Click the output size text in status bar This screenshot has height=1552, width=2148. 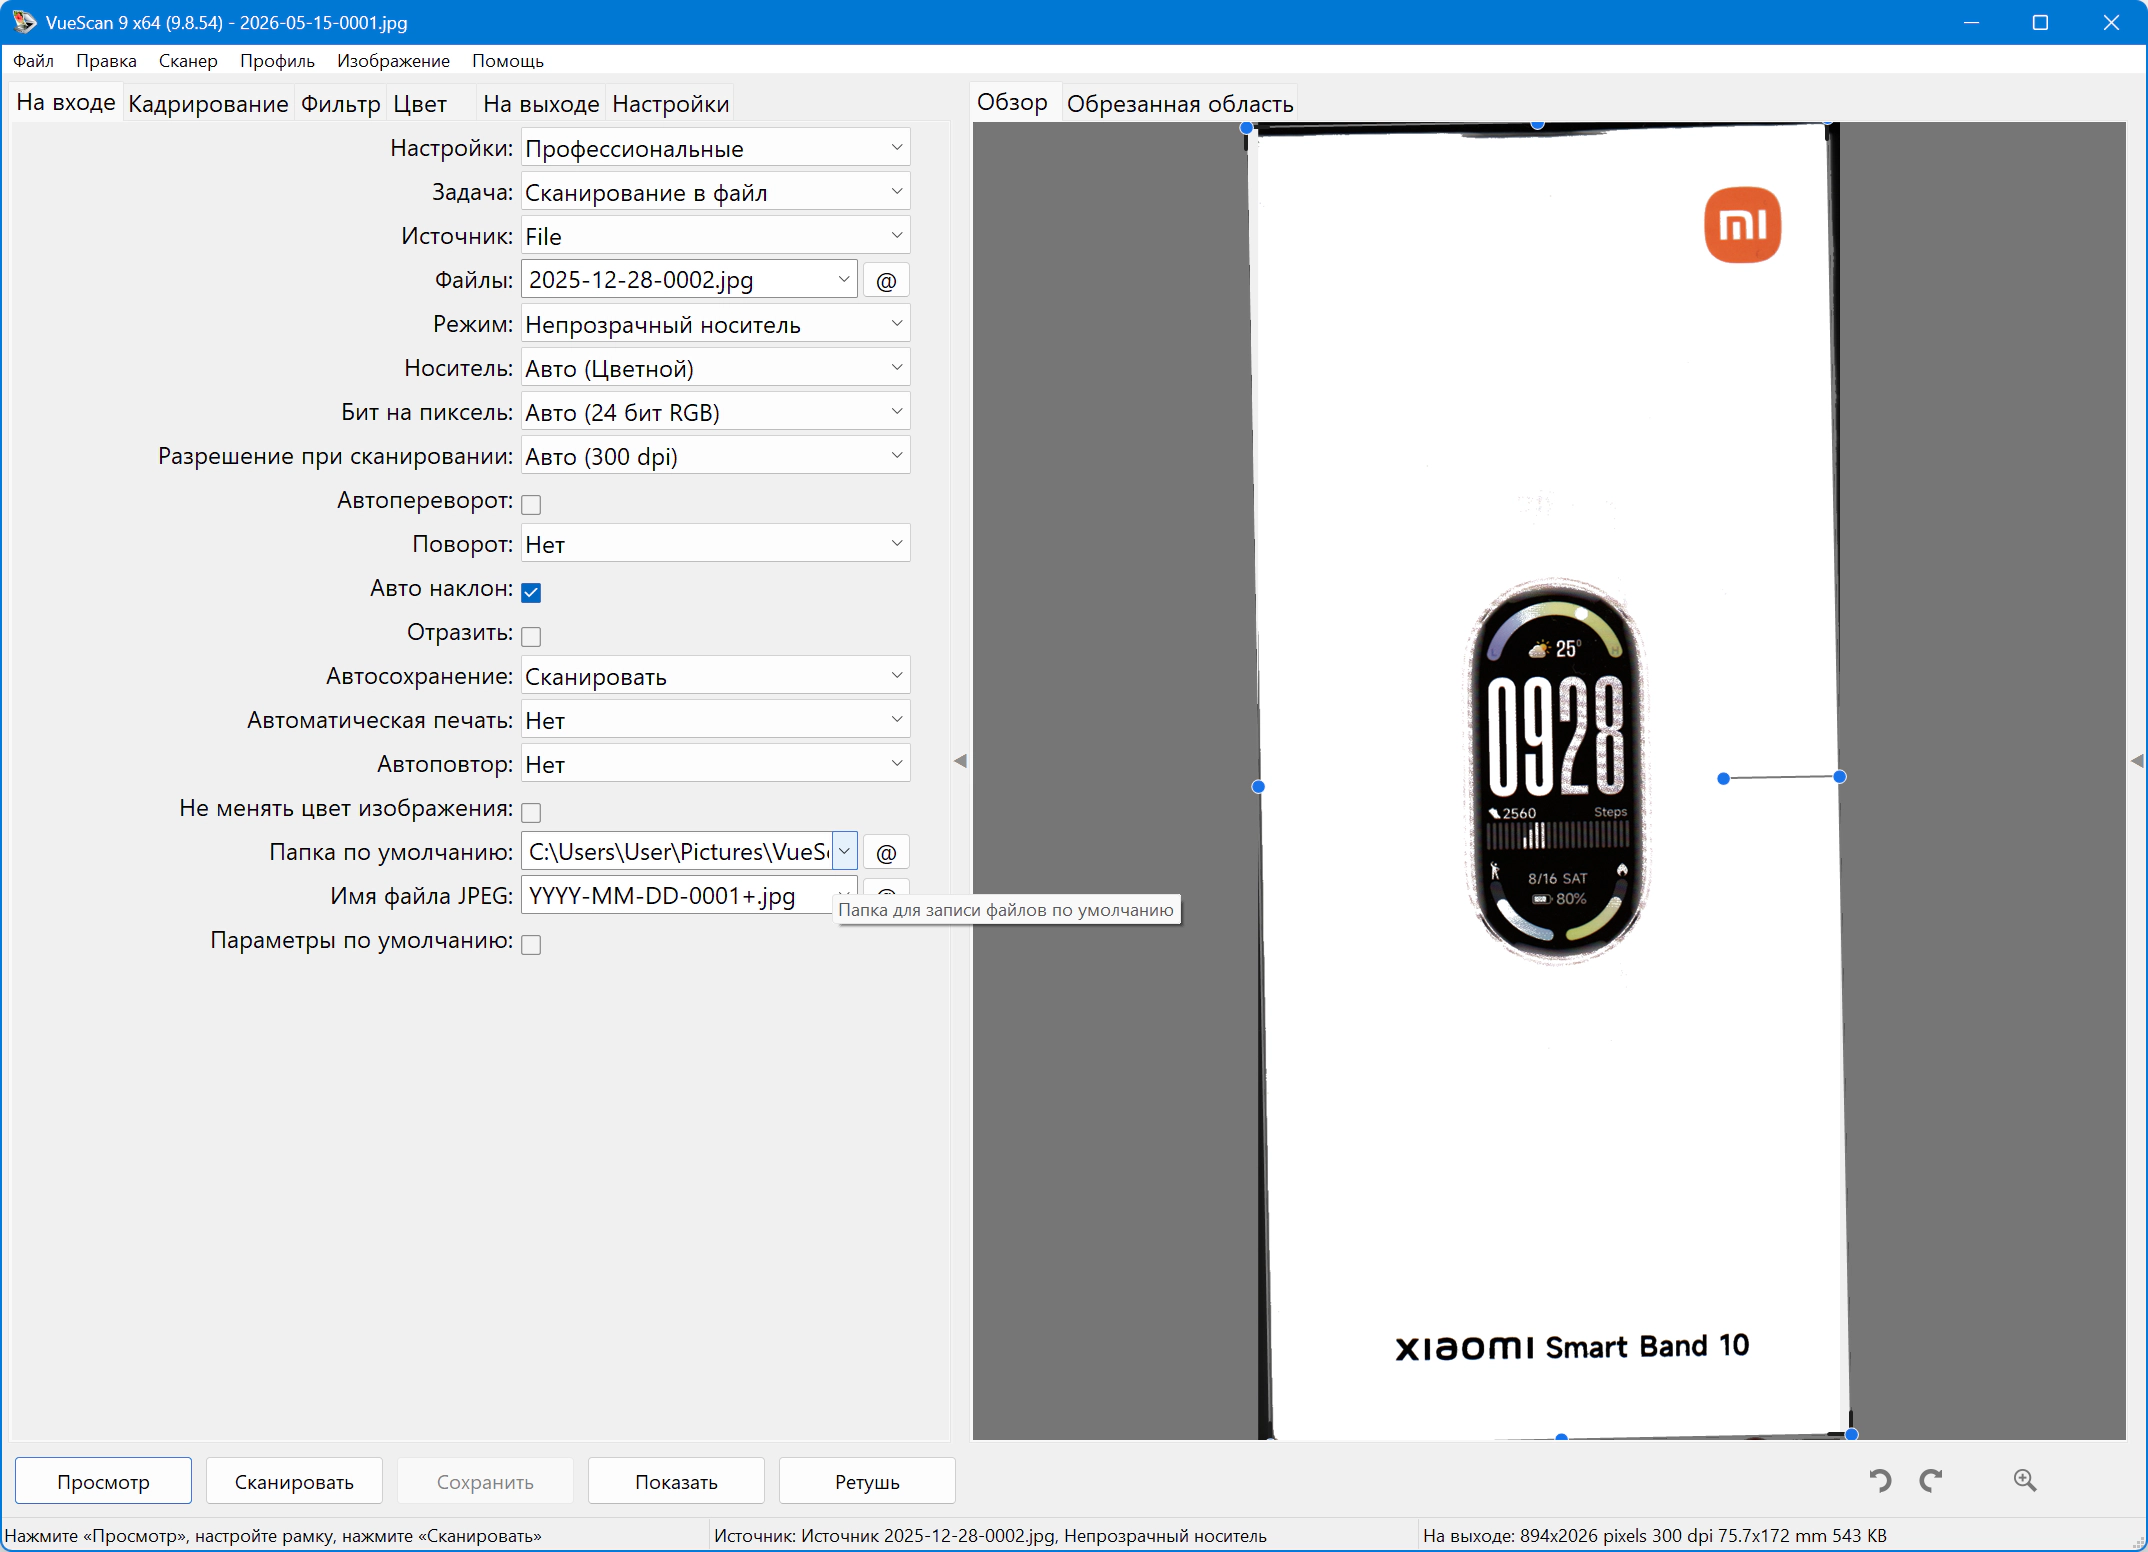click(x=1654, y=1536)
